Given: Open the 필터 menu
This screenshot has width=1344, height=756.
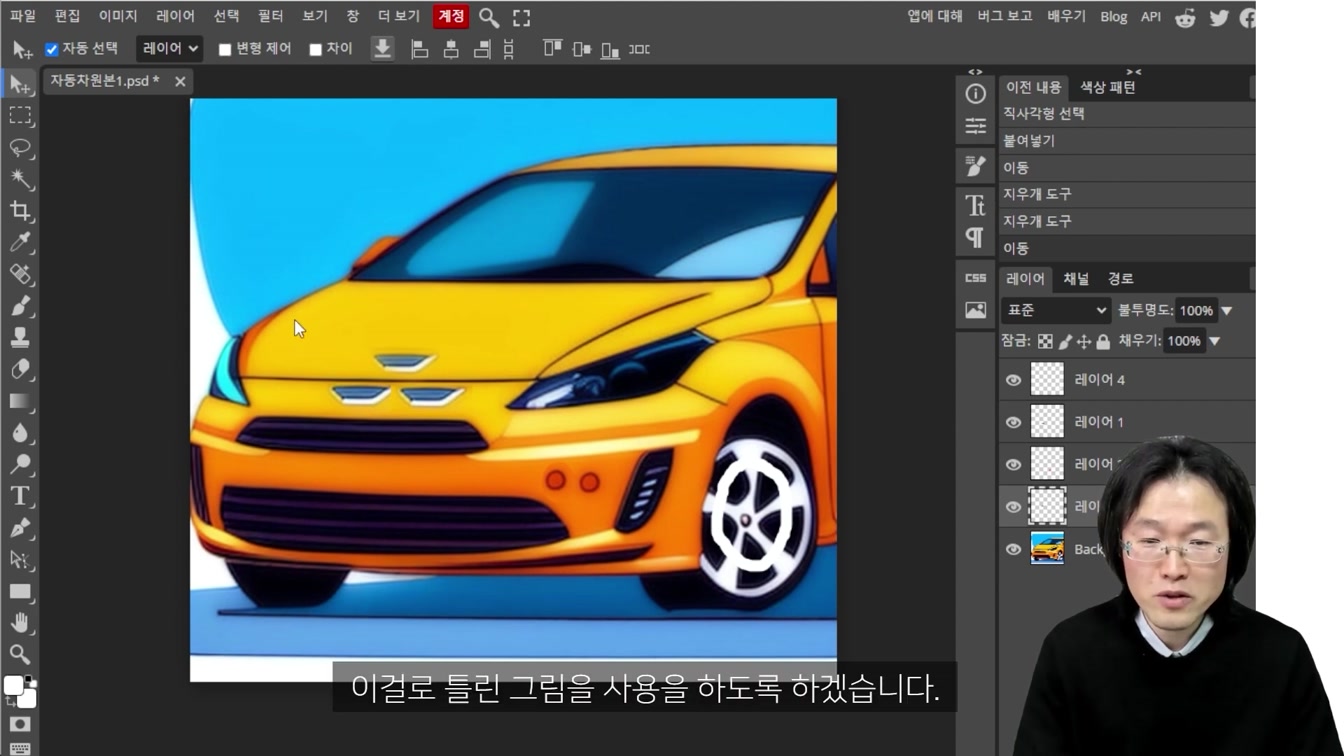Looking at the screenshot, I should (270, 16).
